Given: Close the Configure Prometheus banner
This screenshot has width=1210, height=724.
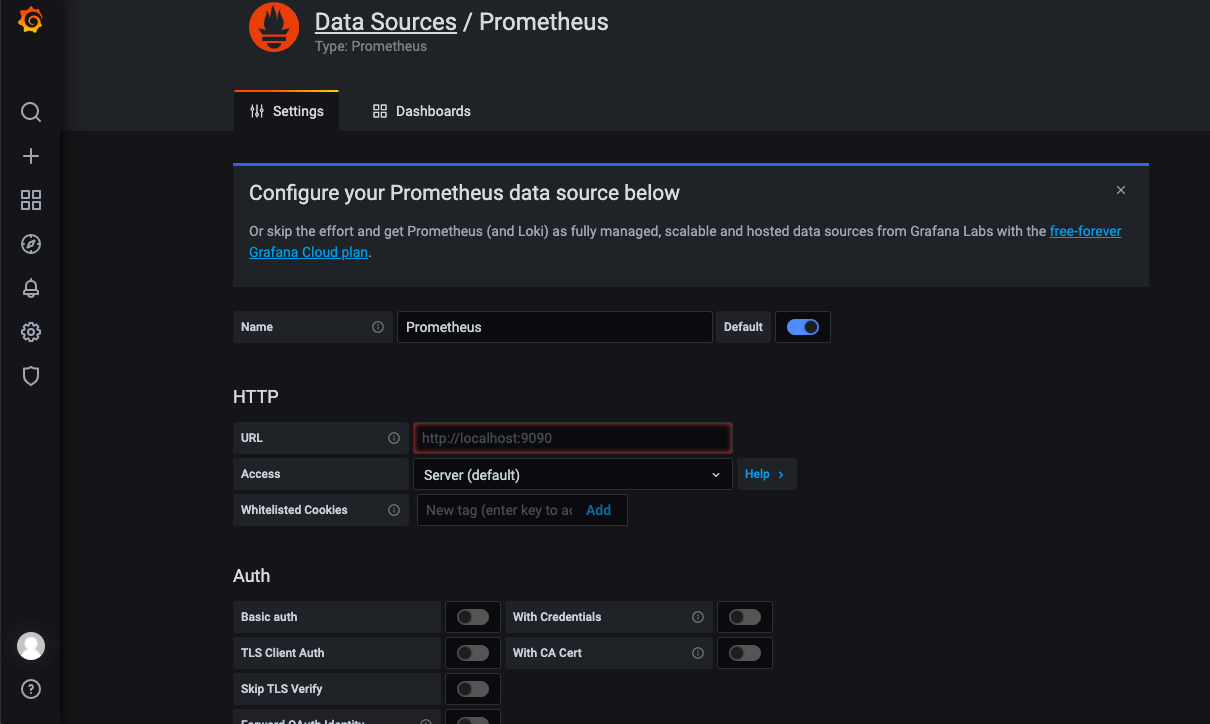Looking at the screenshot, I should 1121,190.
